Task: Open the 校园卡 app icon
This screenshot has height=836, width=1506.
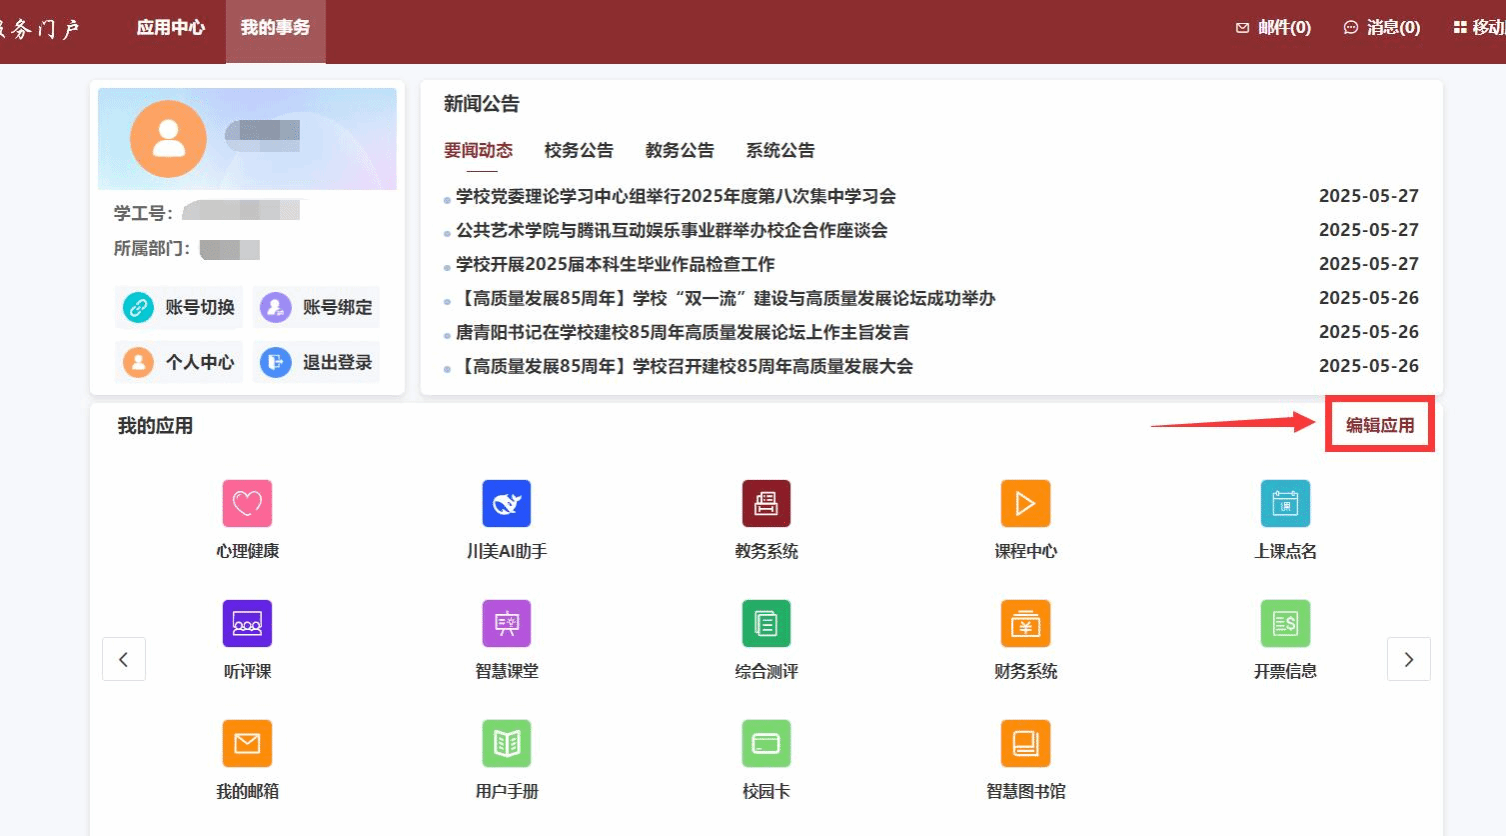Action: (766, 744)
